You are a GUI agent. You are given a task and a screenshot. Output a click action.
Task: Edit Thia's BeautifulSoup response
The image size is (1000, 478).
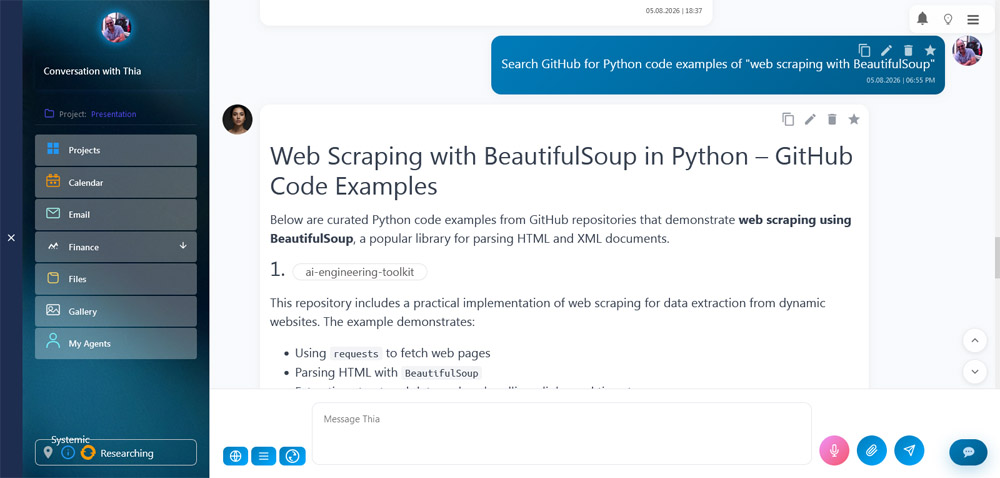pos(810,119)
